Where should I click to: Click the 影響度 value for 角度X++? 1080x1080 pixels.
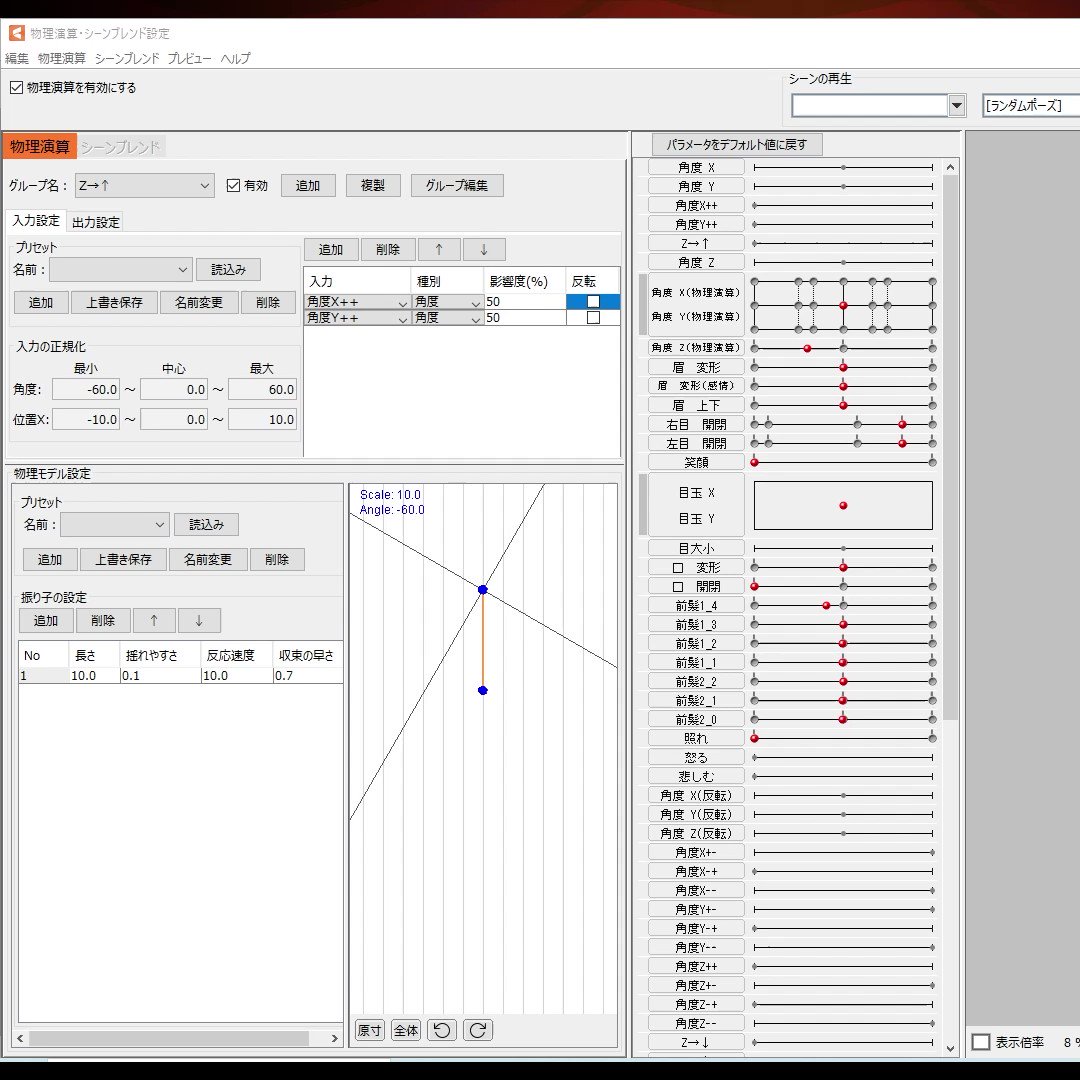click(525, 302)
